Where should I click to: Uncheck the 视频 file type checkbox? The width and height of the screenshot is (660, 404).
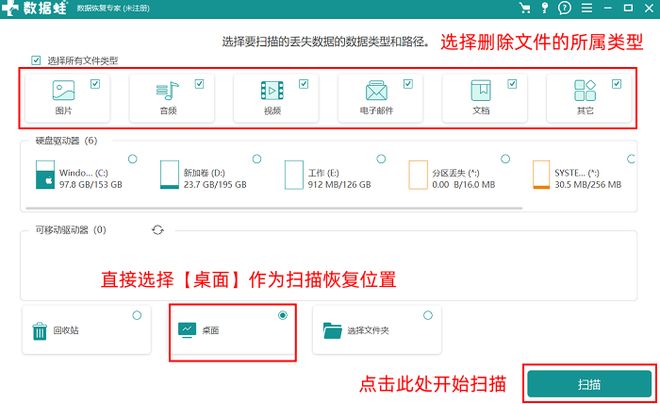(x=303, y=84)
